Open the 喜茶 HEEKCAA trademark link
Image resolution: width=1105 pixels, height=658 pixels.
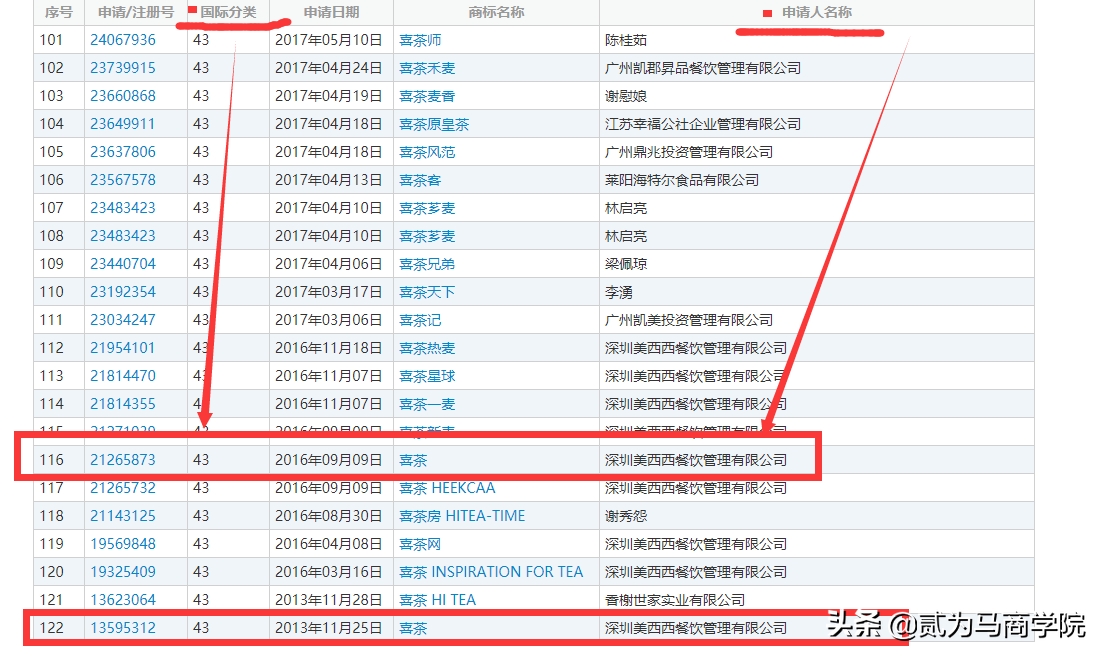(447, 488)
